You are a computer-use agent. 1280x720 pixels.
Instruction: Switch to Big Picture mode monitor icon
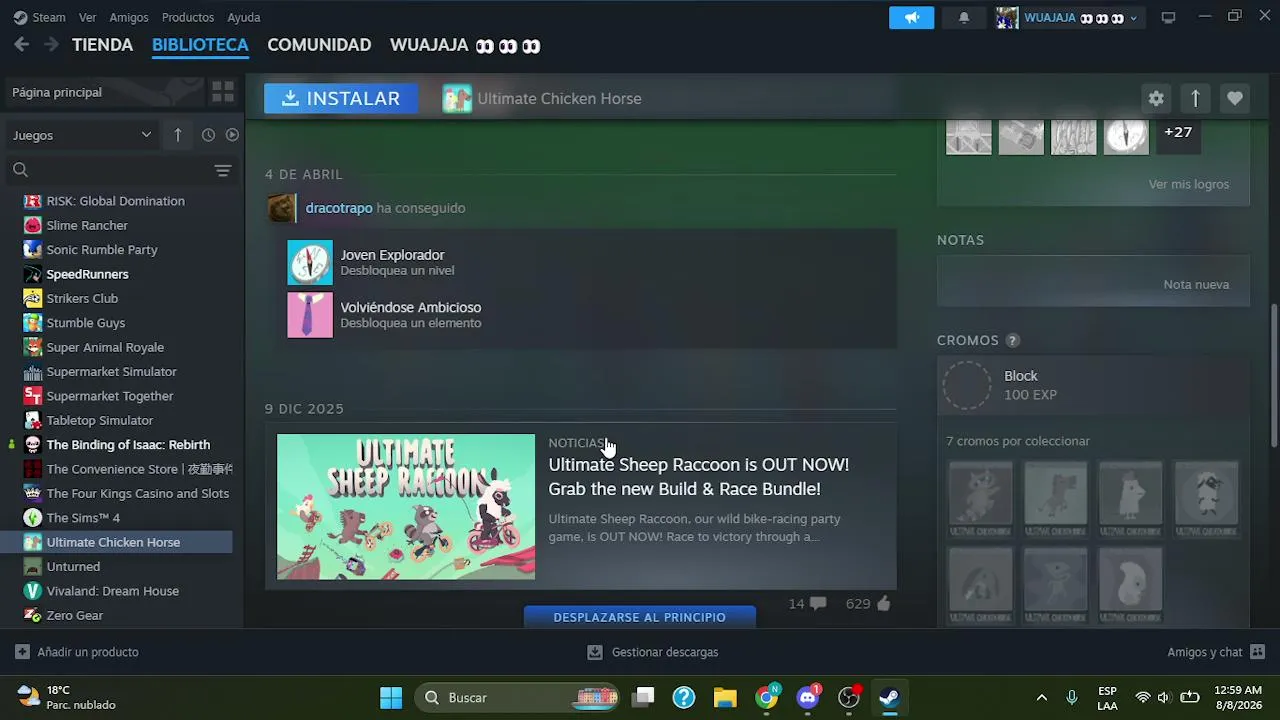tap(1168, 17)
